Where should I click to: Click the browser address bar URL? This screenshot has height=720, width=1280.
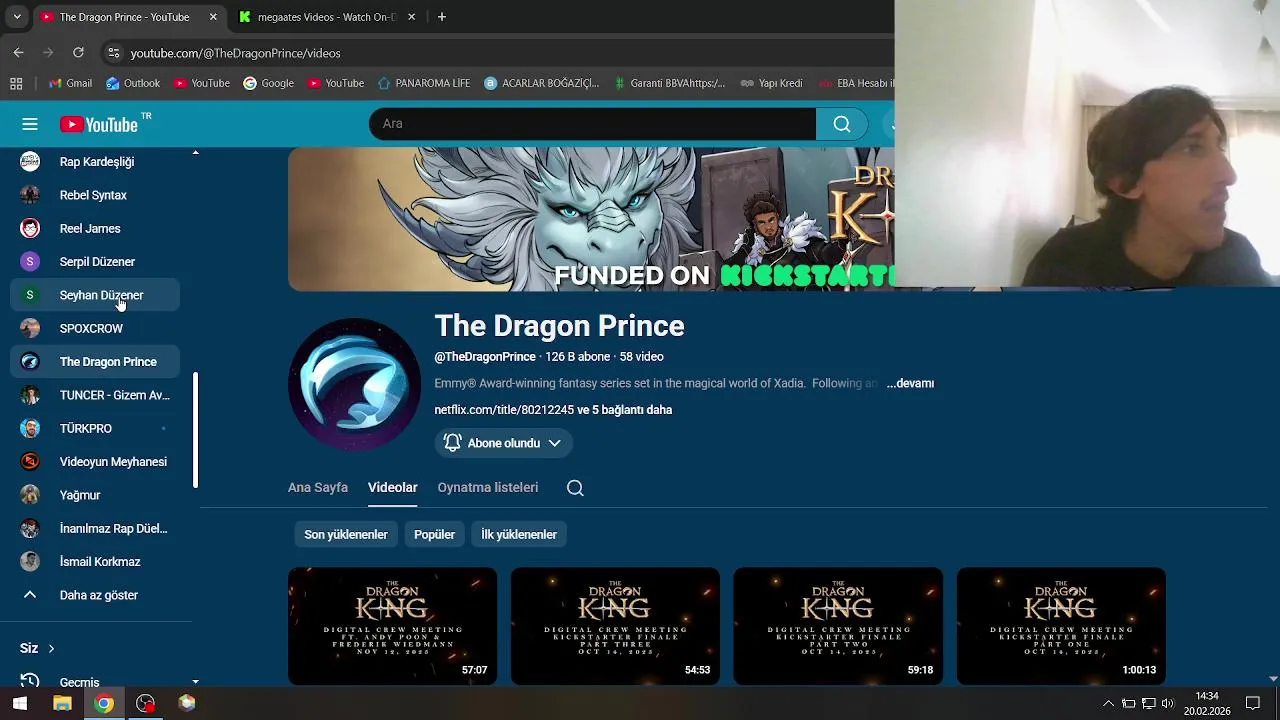(x=236, y=53)
